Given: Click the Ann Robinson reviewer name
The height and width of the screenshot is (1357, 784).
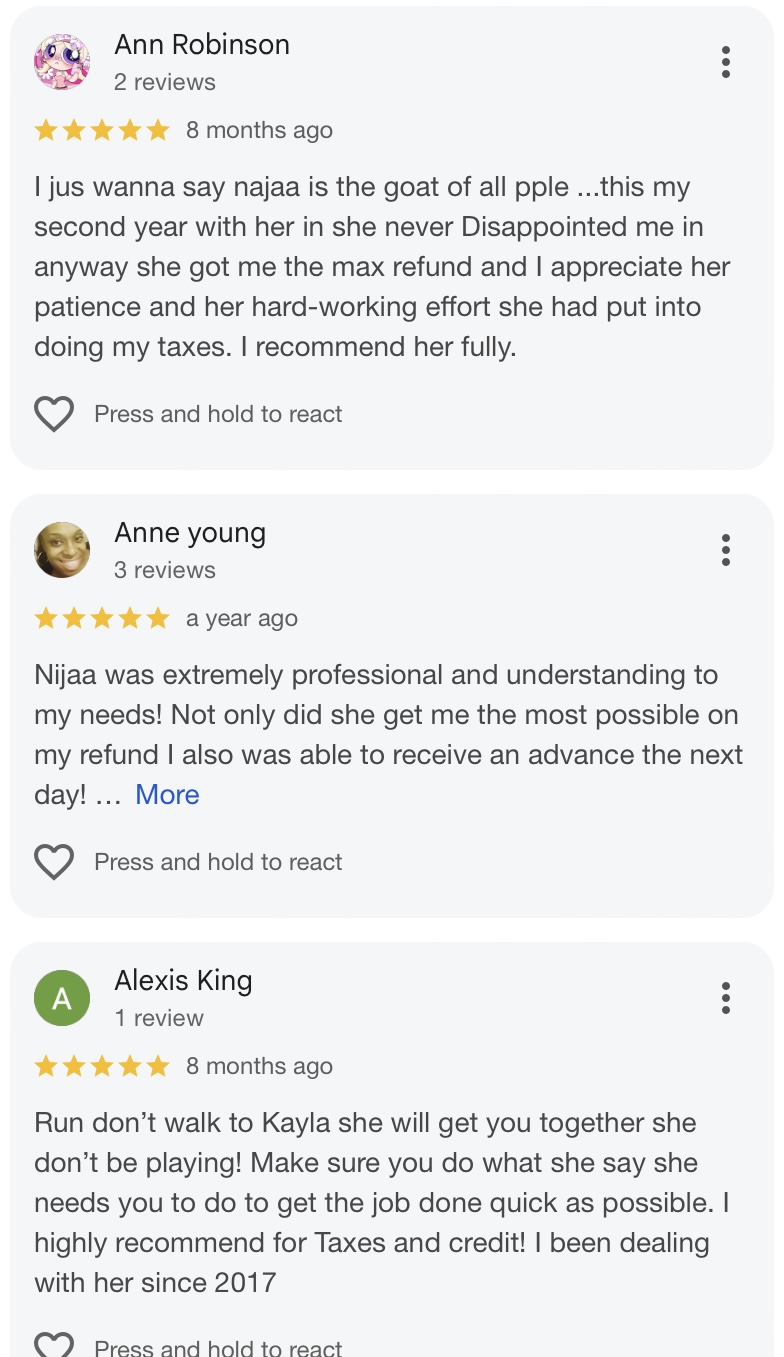Looking at the screenshot, I should pos(202,45).
